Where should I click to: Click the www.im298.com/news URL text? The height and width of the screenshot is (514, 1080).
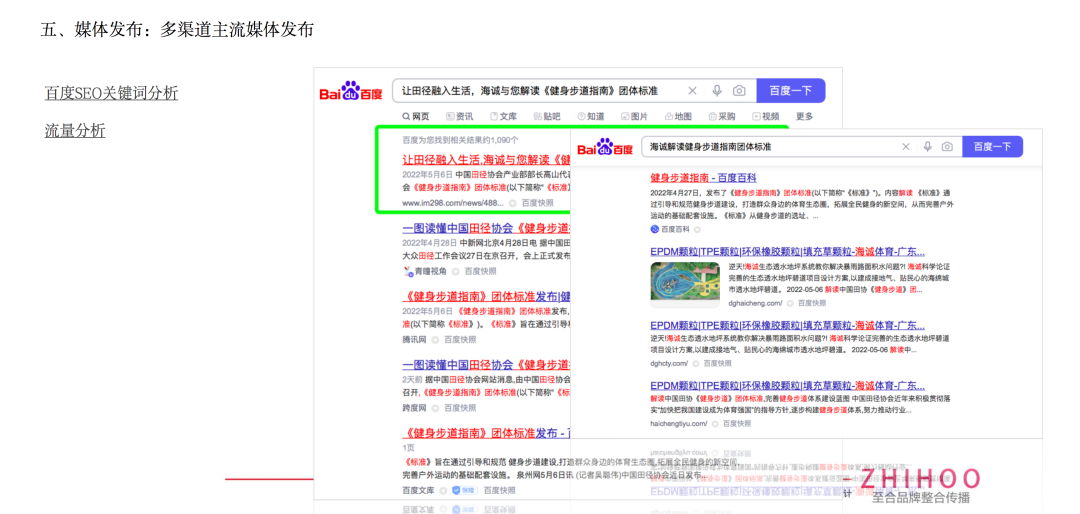coord(453,203)
